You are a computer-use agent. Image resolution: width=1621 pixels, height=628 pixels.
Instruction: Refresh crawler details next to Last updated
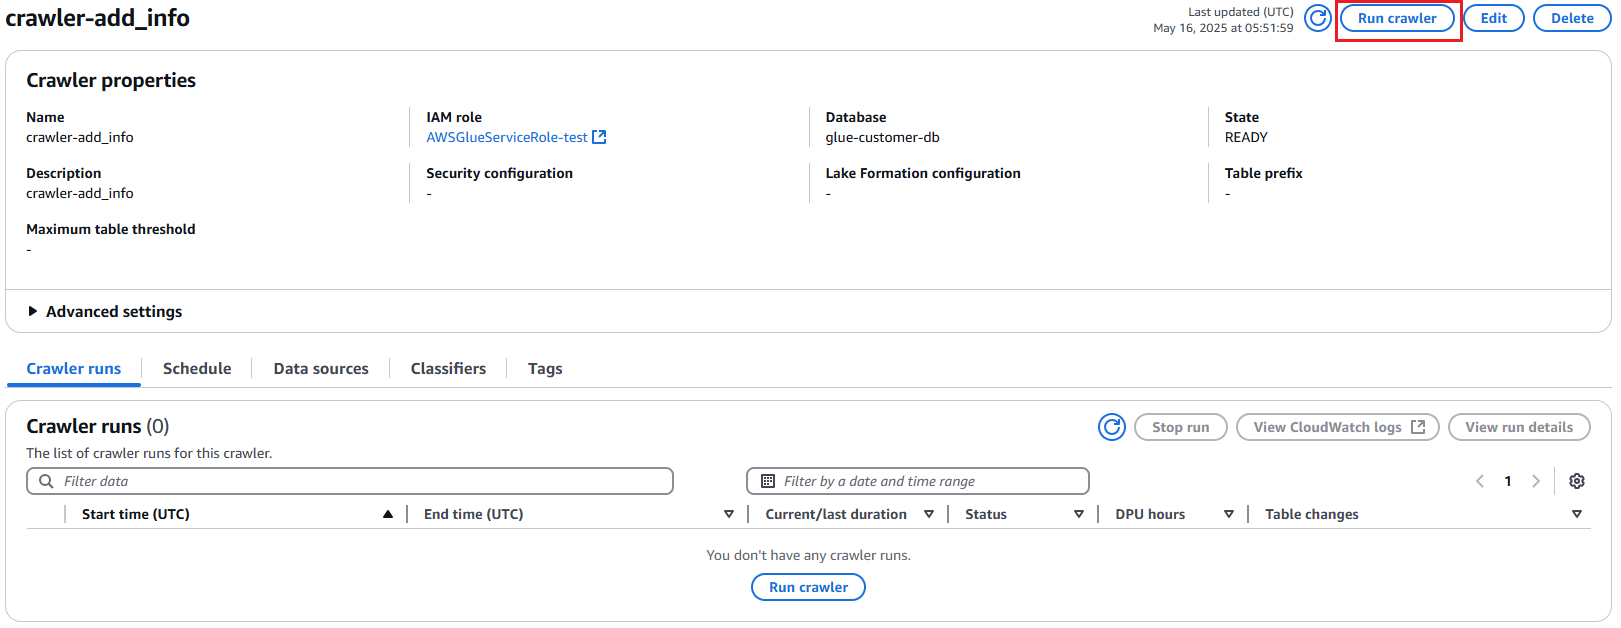click(1318, 18)
